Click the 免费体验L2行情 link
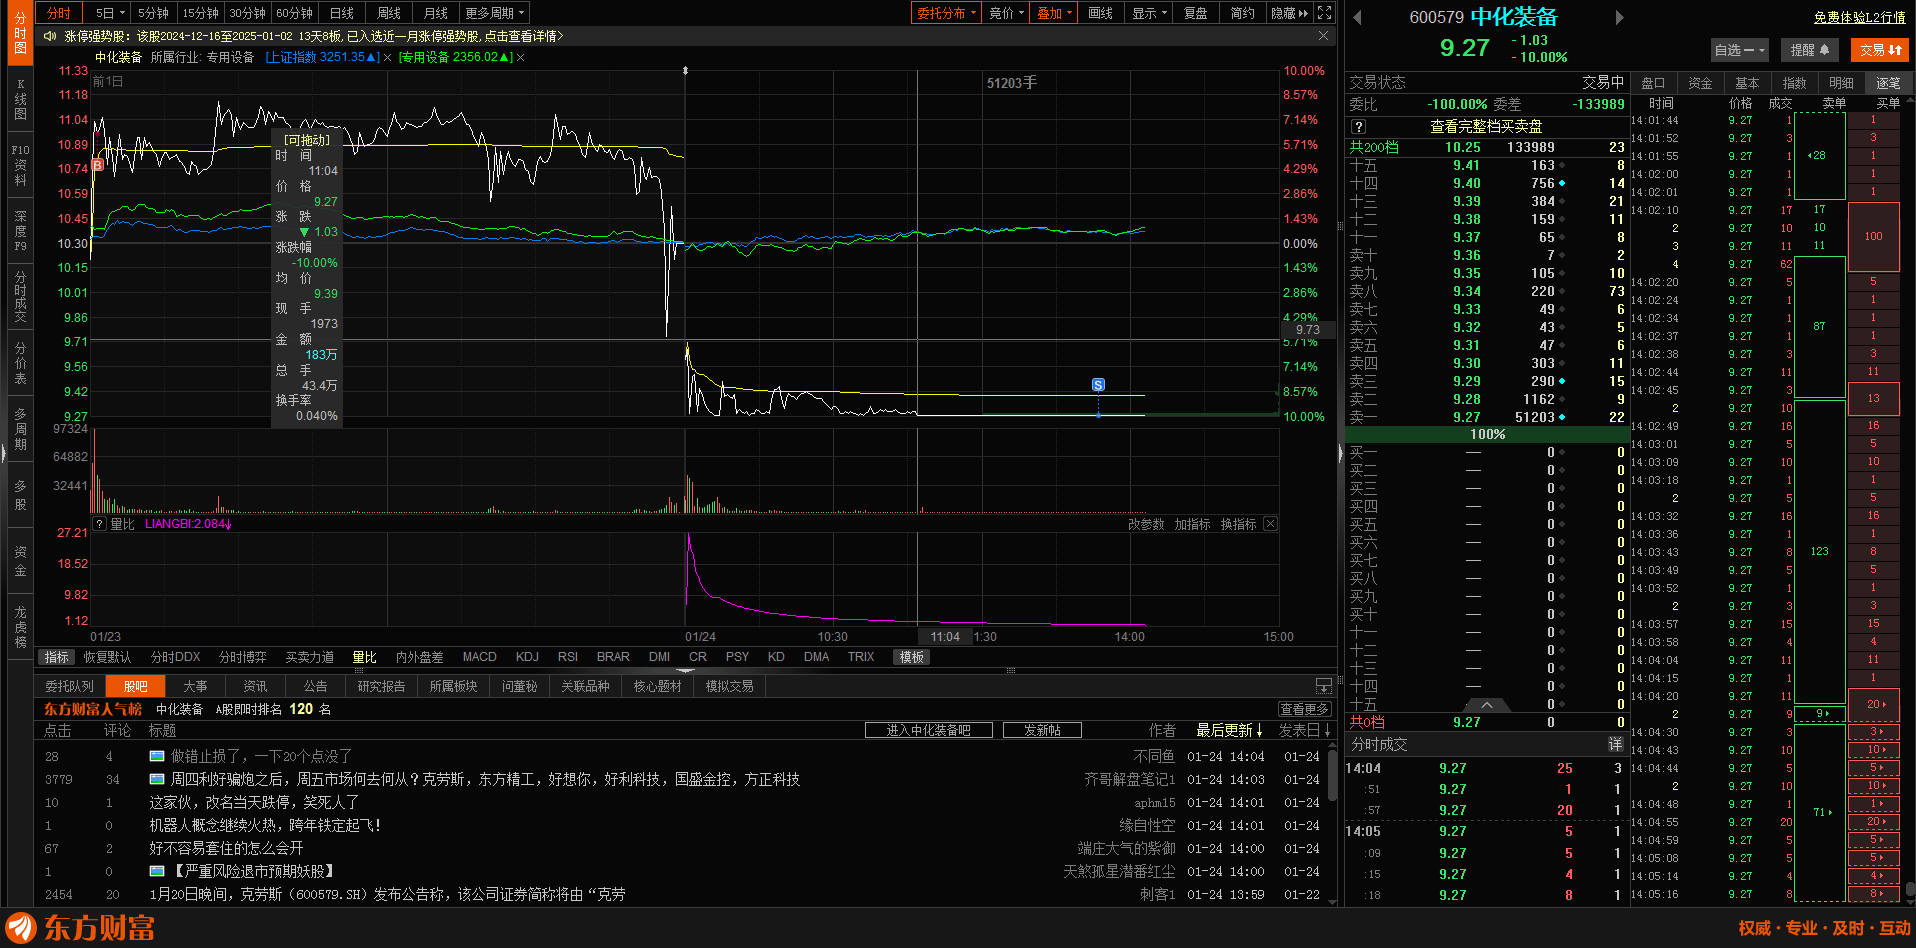This screenshot has width=1916, height=948. [1860, 17]
